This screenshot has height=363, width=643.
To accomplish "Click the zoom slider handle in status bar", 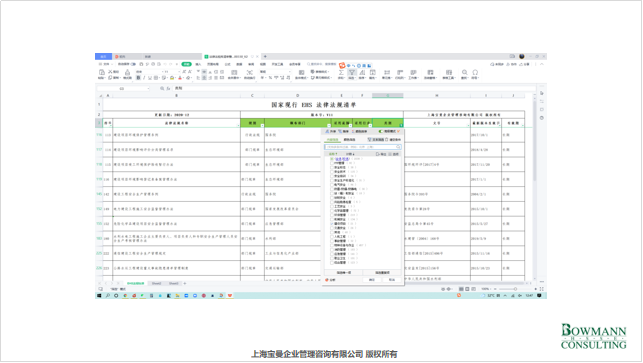I will 515,289.
